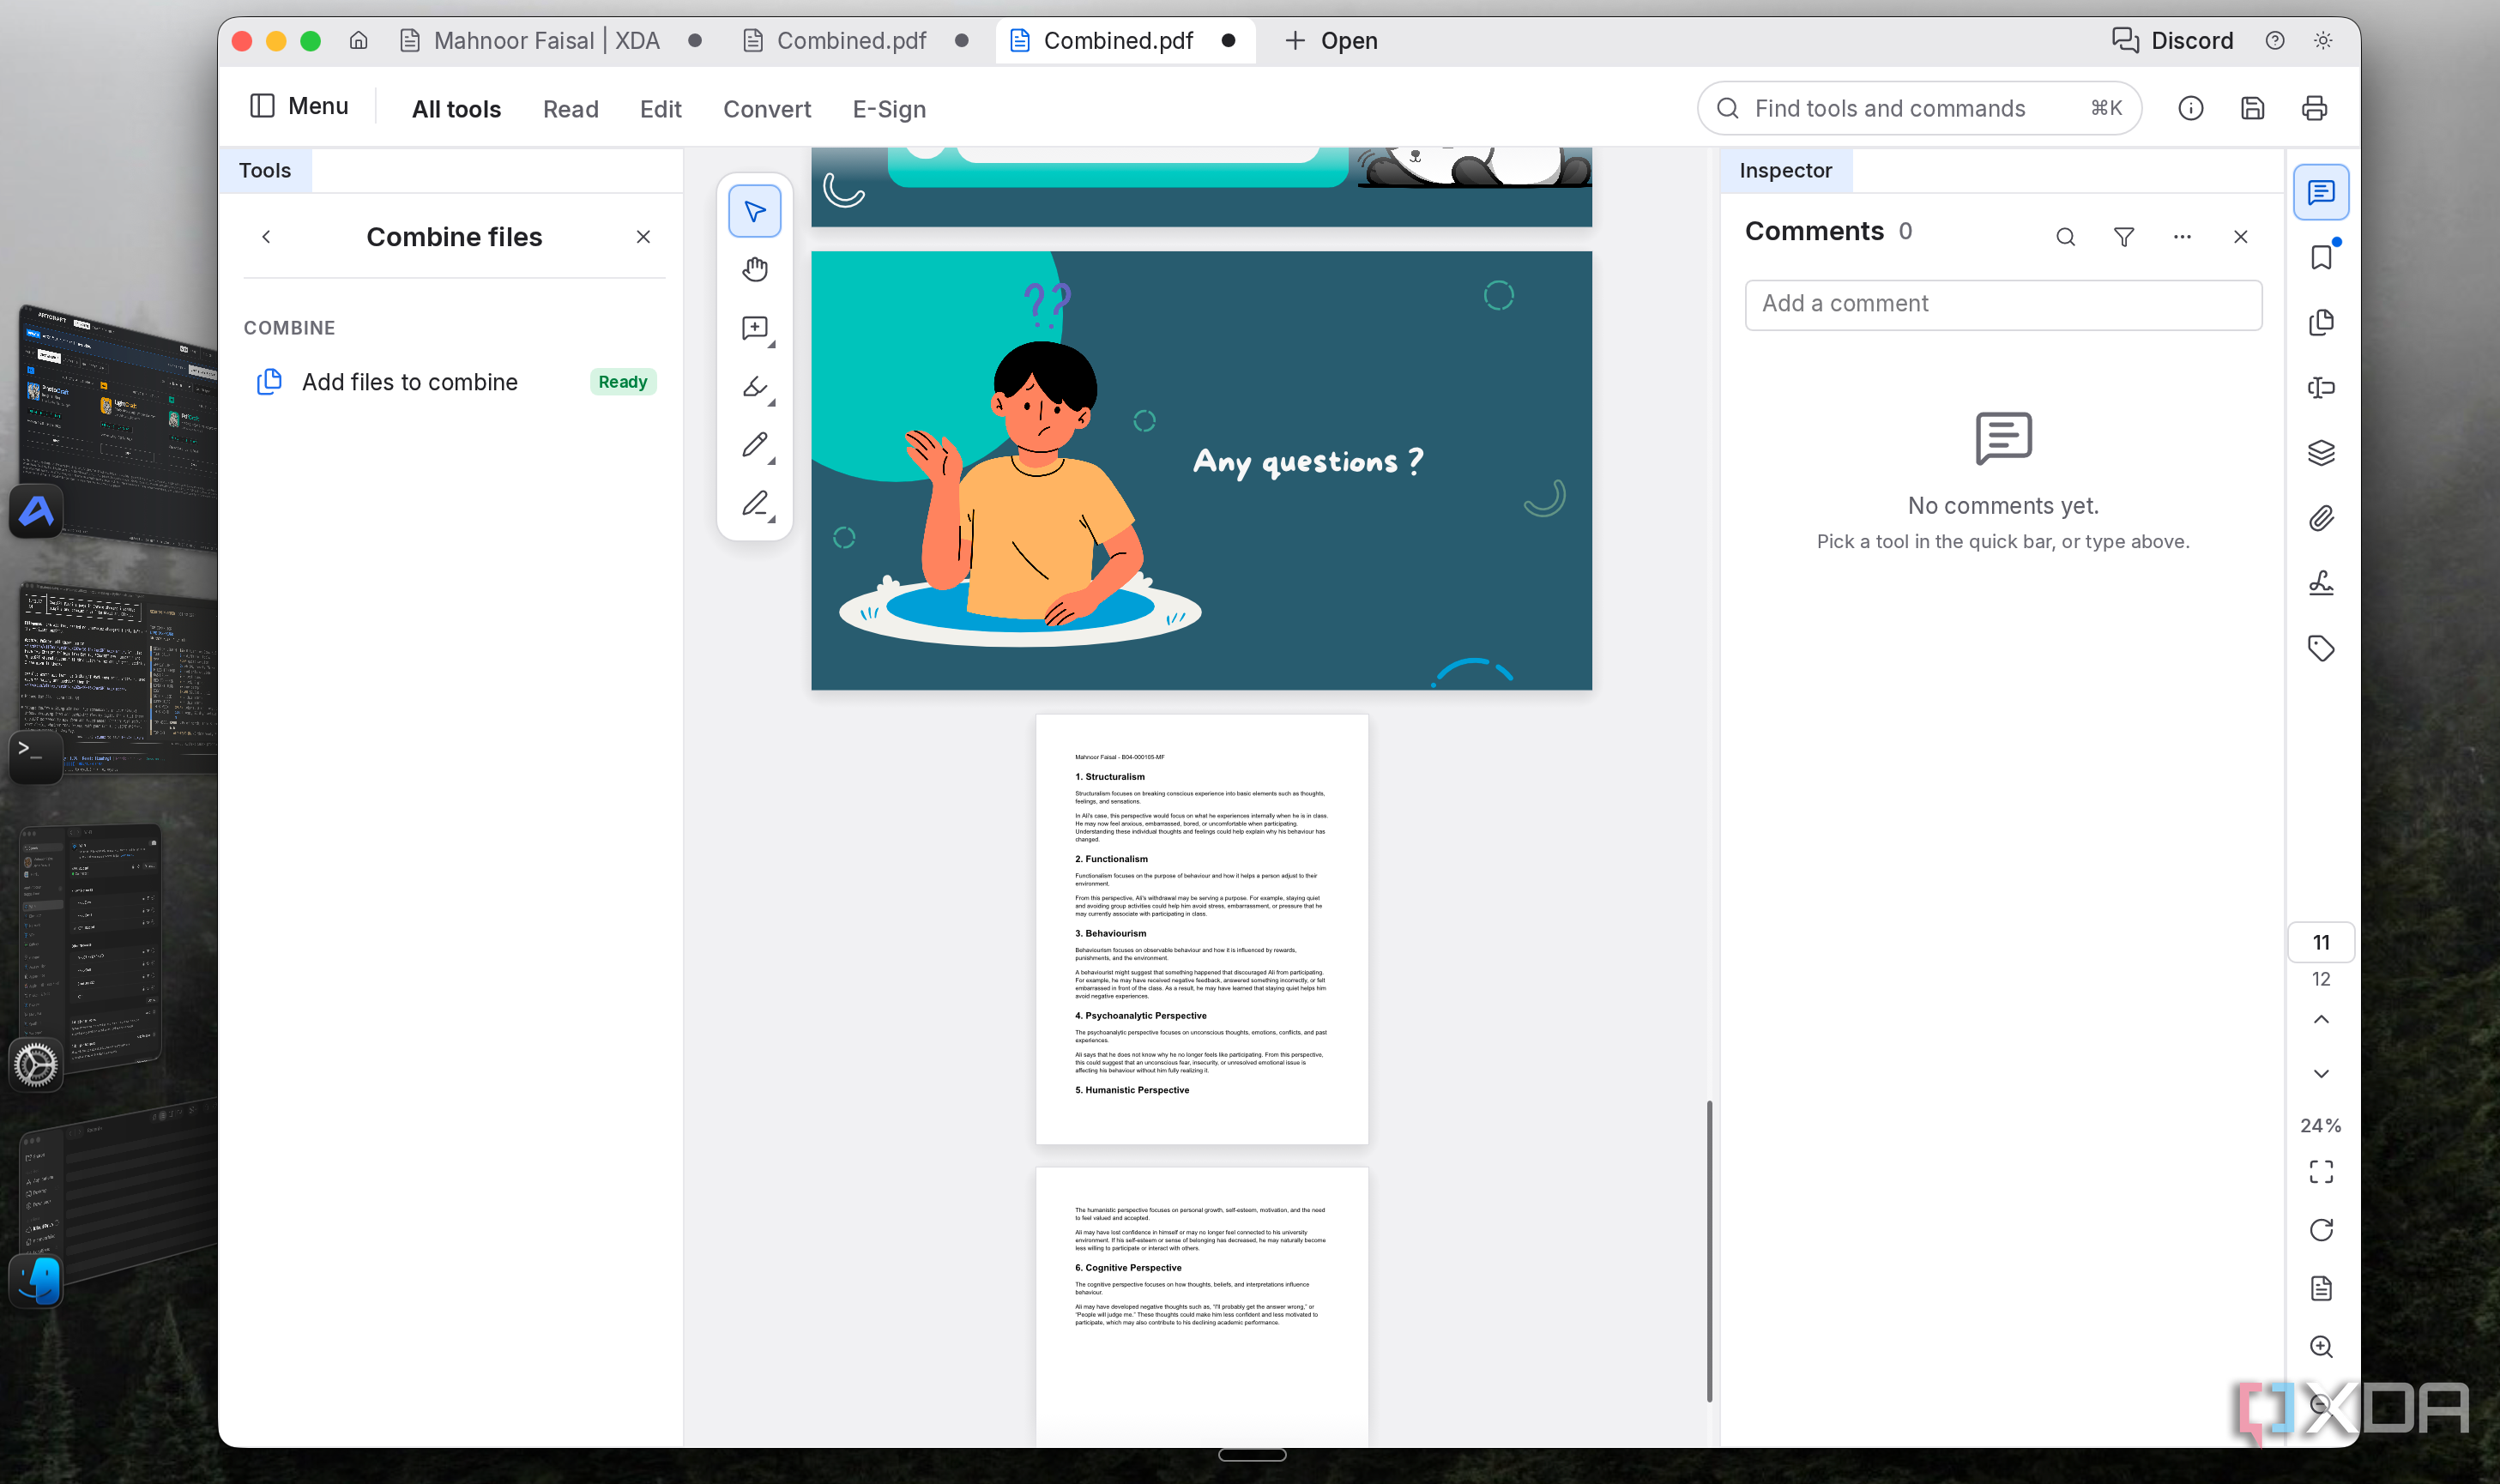Image resolution: width=2500 pixels, height=1484 pixels.
Task: Close the Combine files panel
Action: (x=643, y=237)
